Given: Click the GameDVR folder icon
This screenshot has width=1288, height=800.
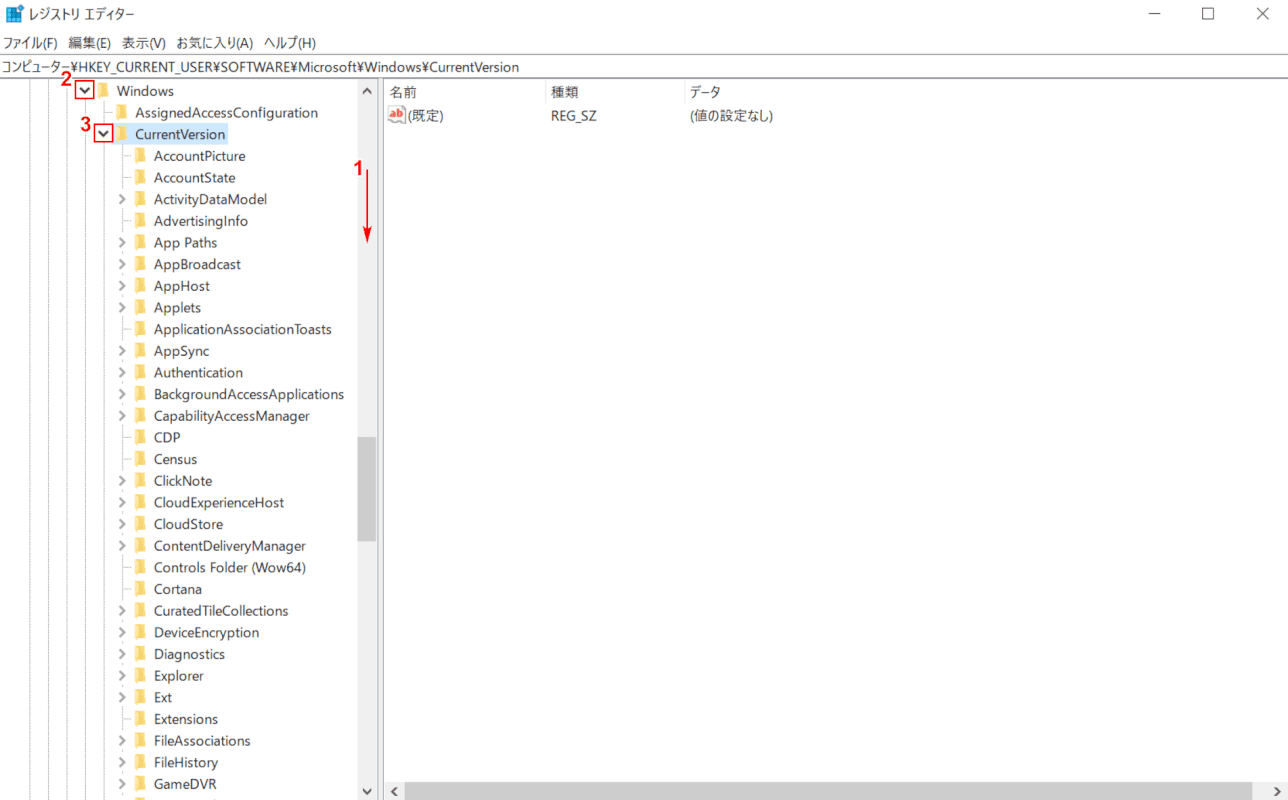Looking at the screenshot, I should click(x=140, y=784).
